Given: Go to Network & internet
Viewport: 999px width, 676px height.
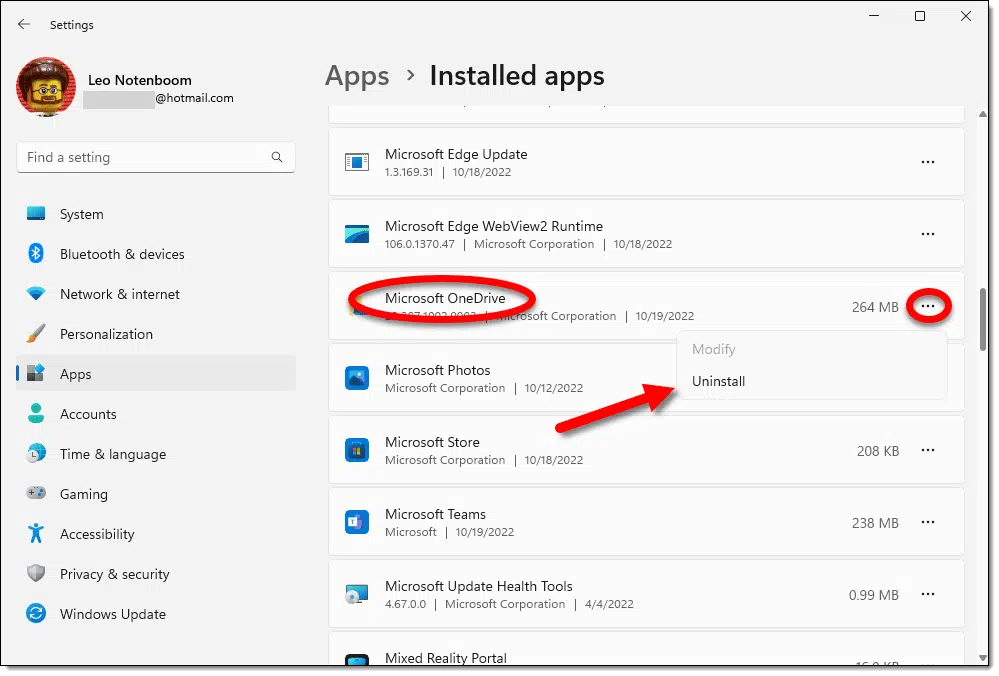Looking at the screenshot, I should click(x=156, y=295).
